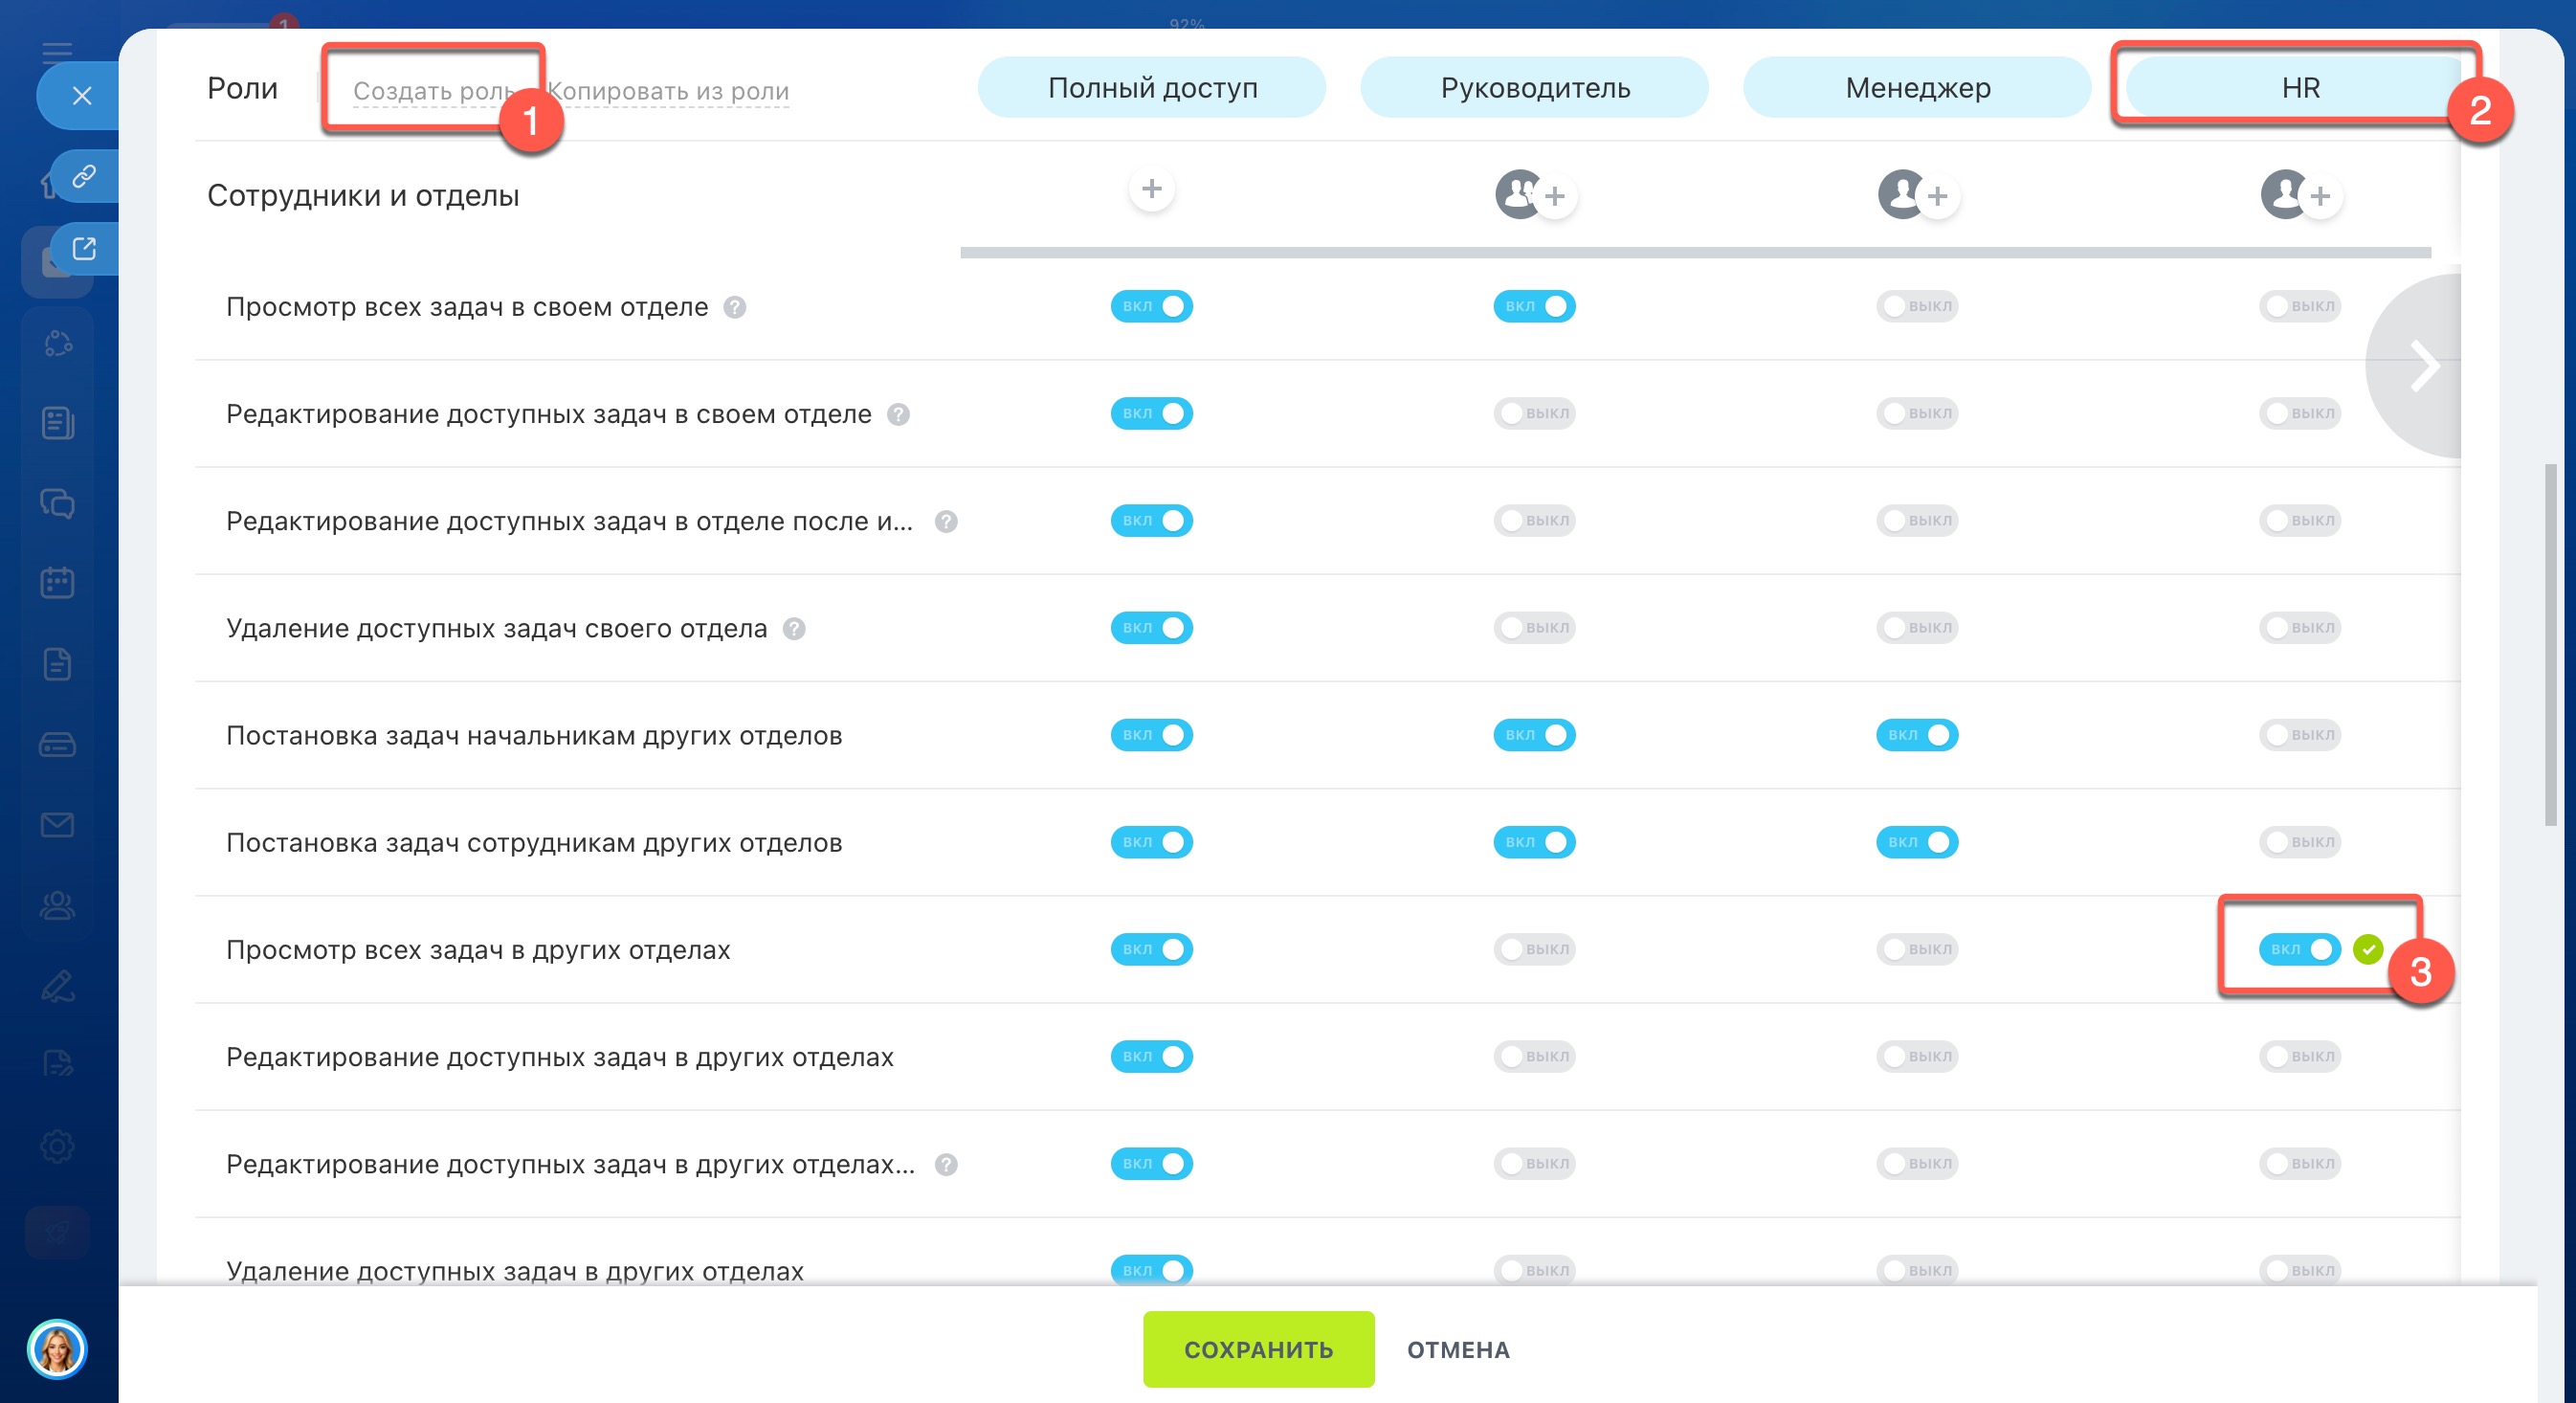Close the slider panel with X button

point(82,96)
